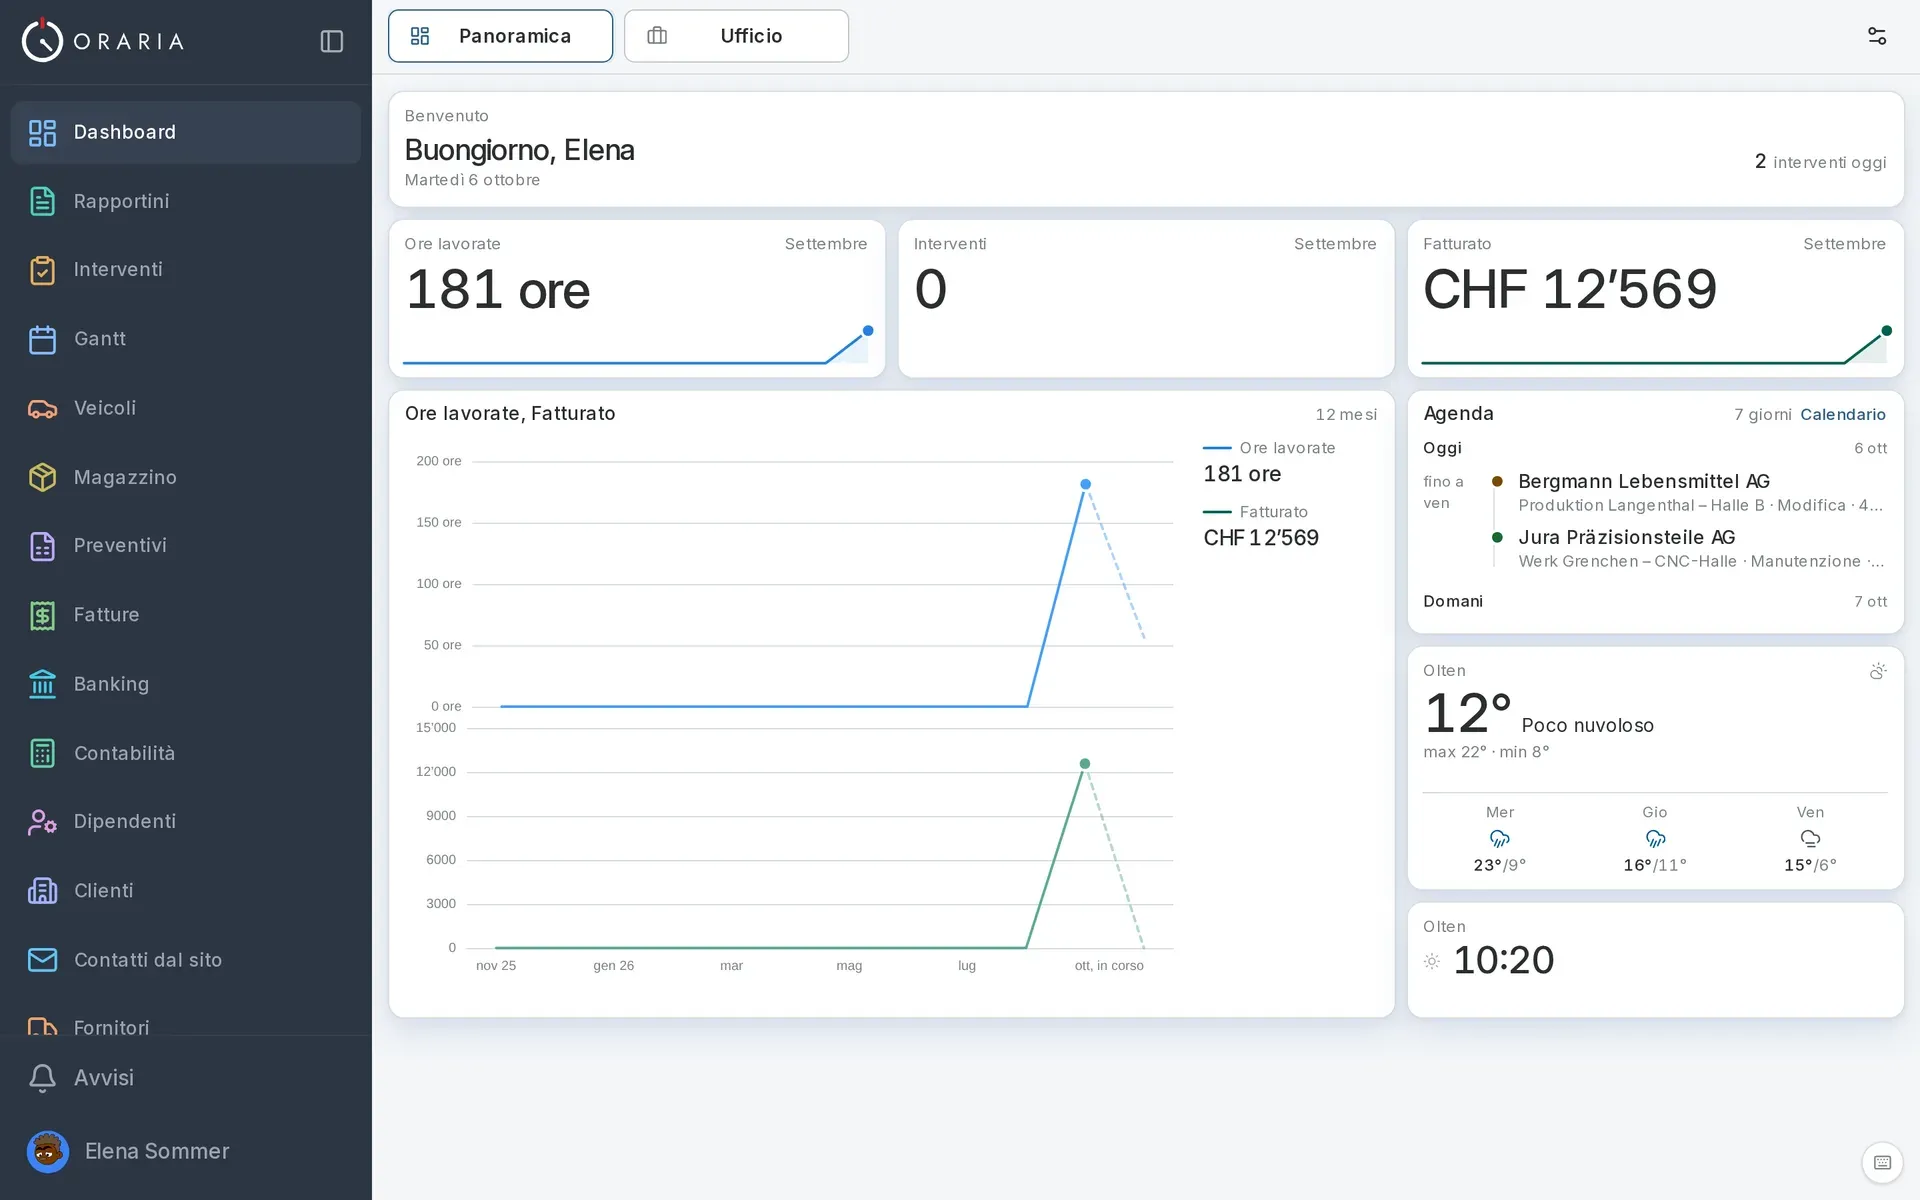Click the Ore lavorate 181 ore card

(x=637, y=299)
